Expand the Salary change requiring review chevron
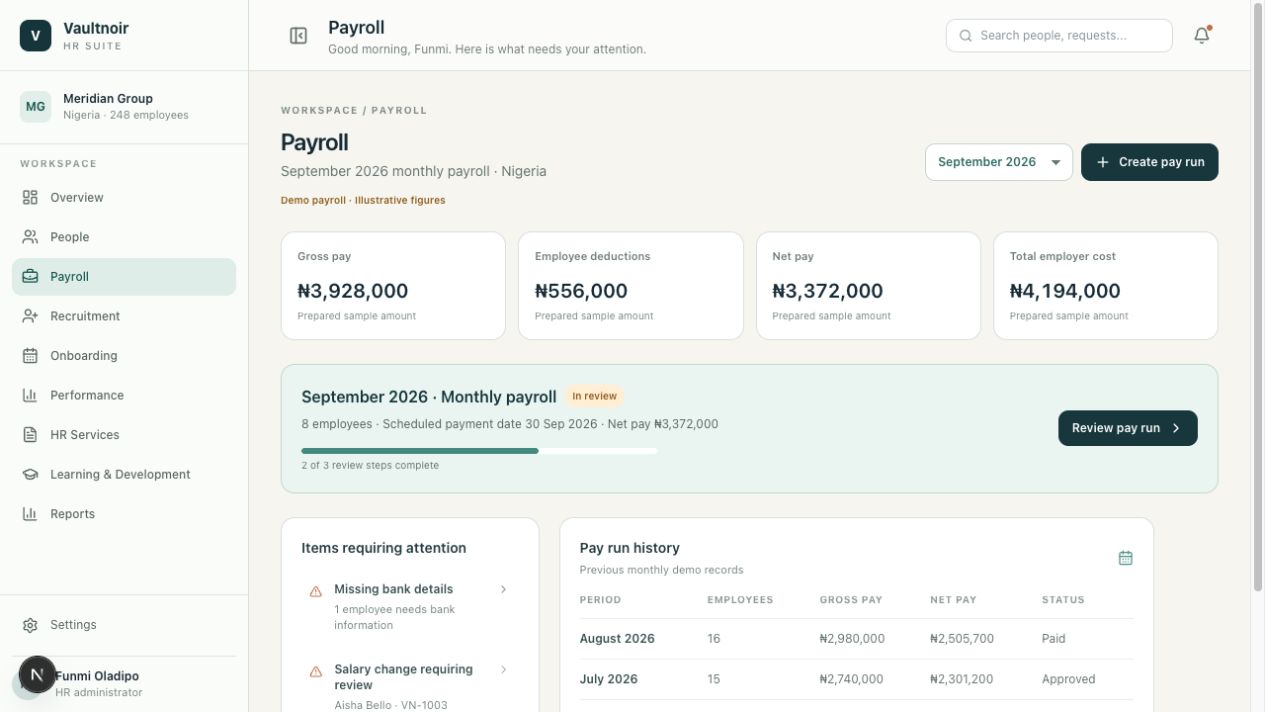The image size is (1265, 712). [503, 669]
